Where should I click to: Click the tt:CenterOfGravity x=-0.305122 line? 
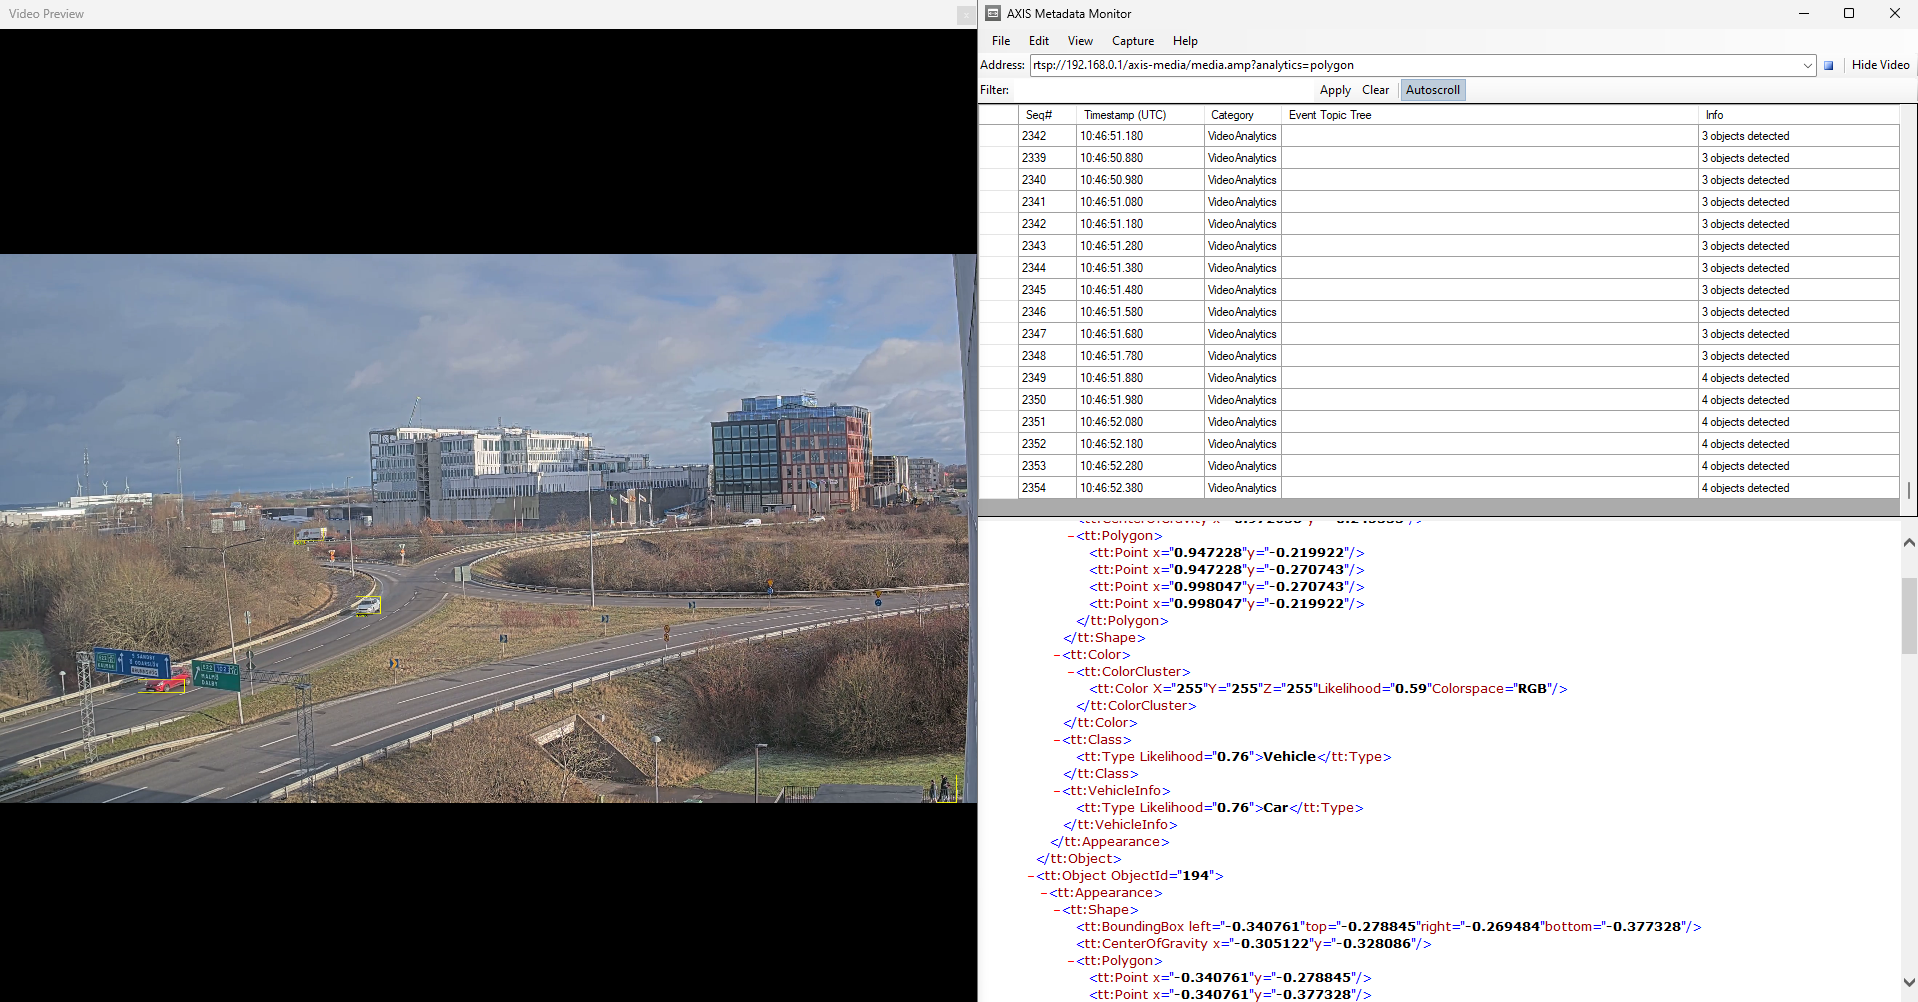coord(1253,944)
